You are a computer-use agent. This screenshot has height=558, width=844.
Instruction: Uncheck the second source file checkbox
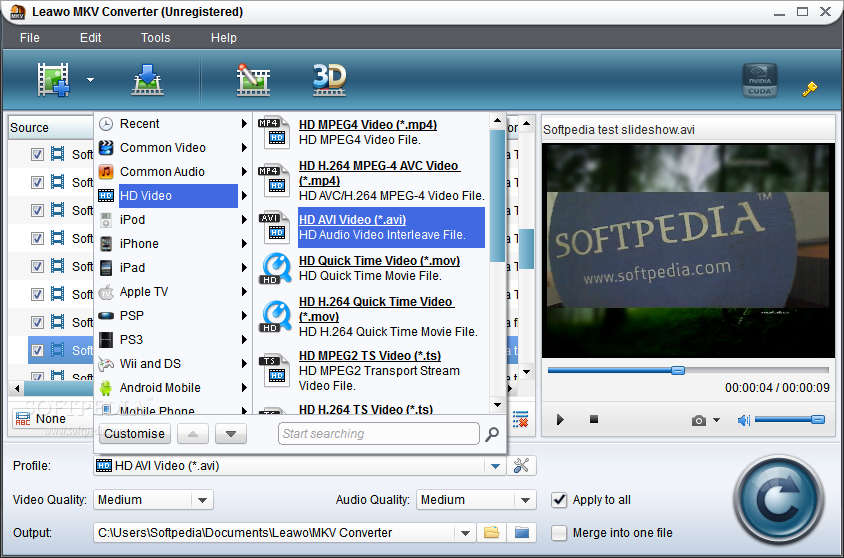[x=37, y=182]
